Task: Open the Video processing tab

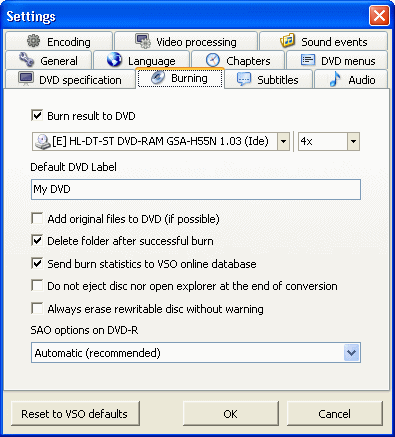Action: pyautogui.click(x=186, y=41)
